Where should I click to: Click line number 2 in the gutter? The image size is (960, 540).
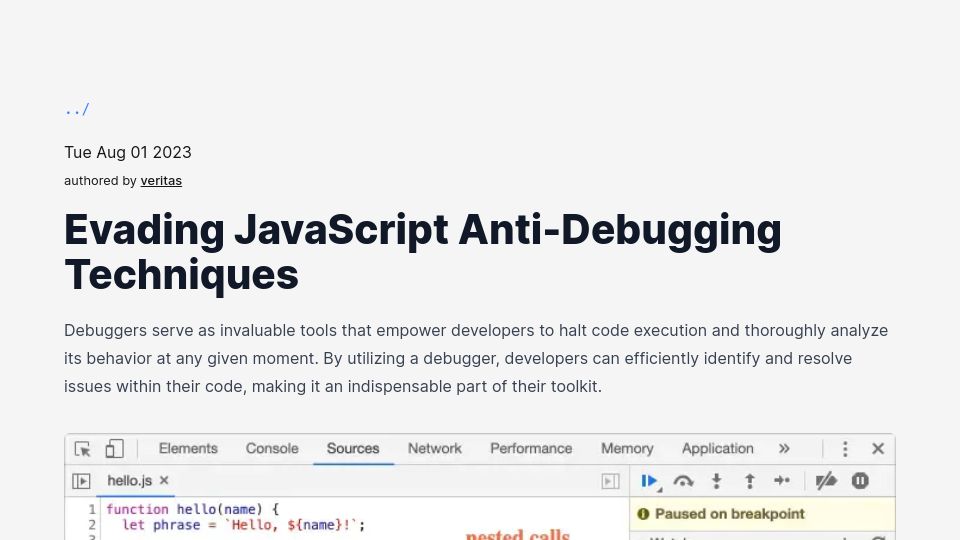pyautogui.click(x=92, y=525)
